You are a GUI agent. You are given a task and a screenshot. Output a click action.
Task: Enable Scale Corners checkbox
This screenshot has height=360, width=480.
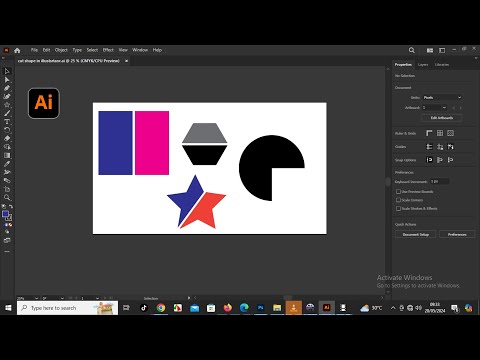coord(398,200)
